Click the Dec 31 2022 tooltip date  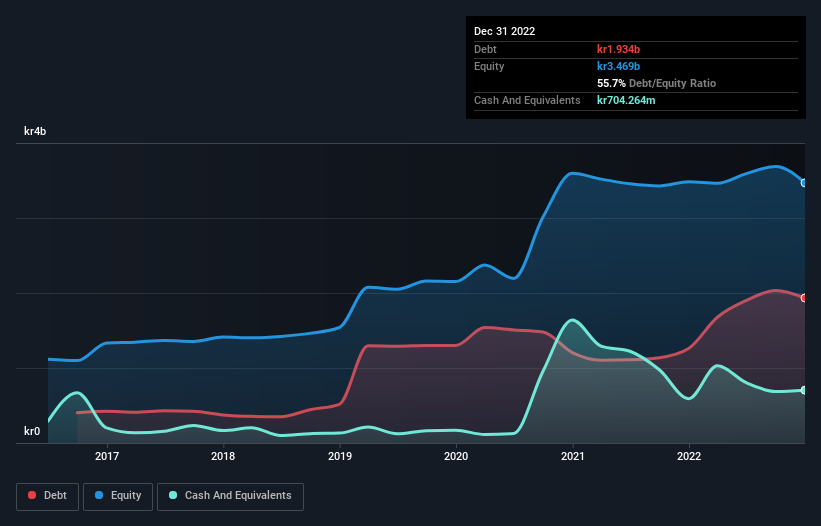tap(504, 31)
